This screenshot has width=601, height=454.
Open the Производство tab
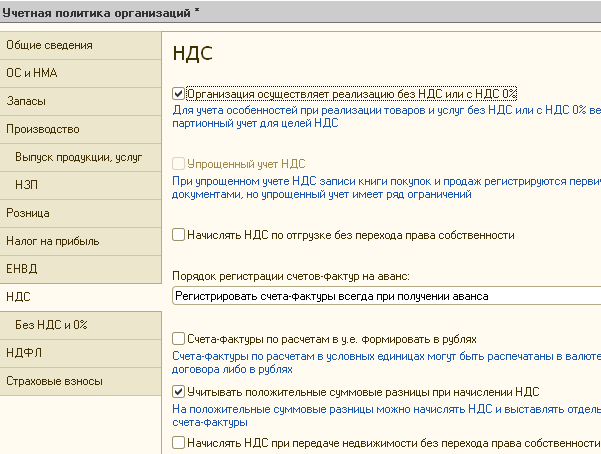pos(80,129)
